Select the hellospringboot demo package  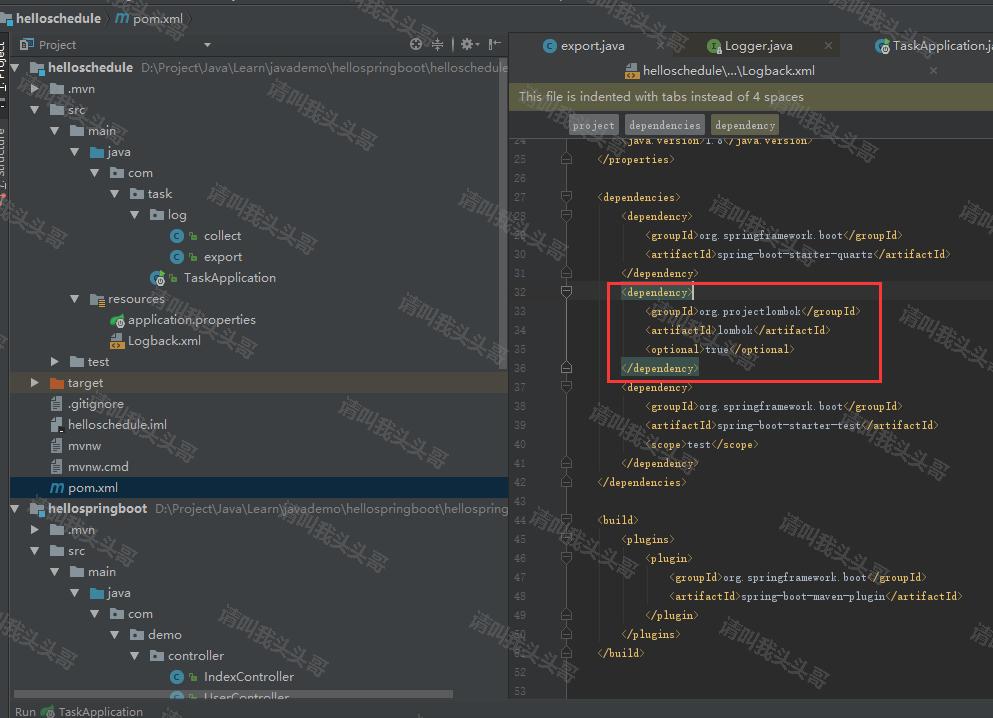point(165,634)
